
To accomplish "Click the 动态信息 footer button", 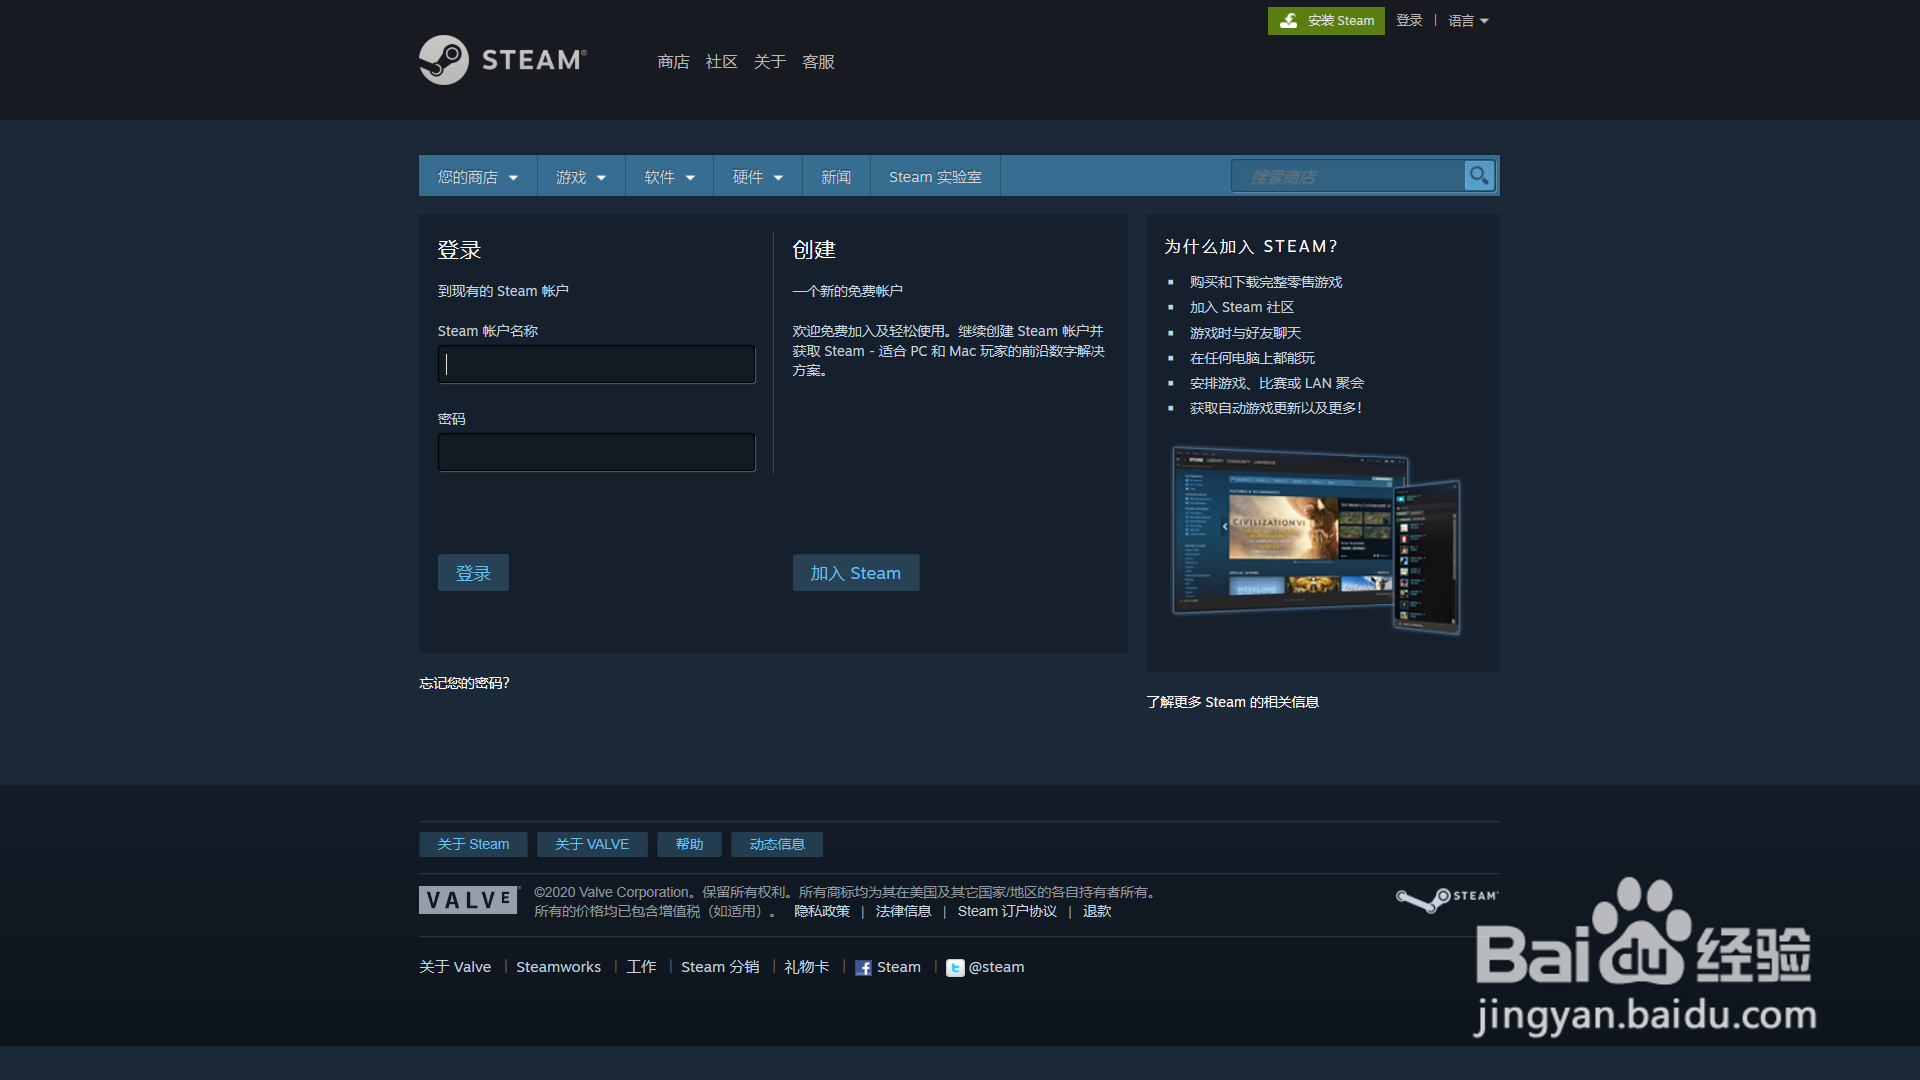I will pyautogui.click(x=777, y=844).
